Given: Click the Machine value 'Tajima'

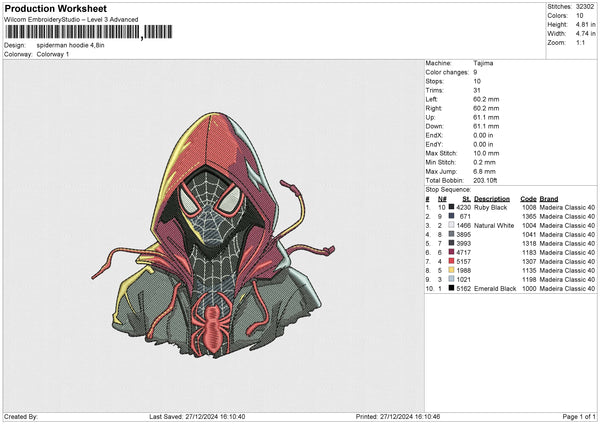Looking at the screenshot, I should [x=483, y=63].
